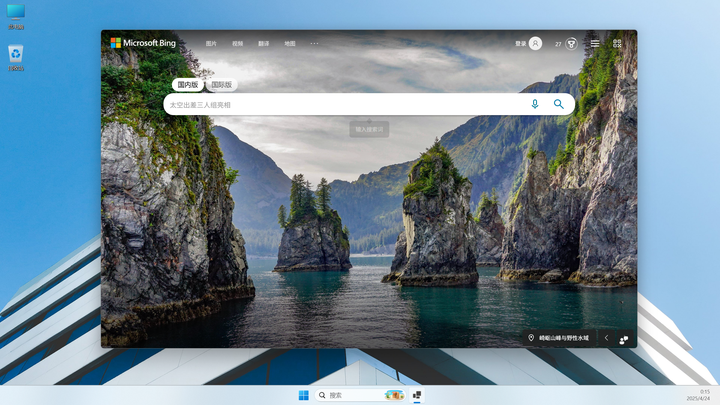Screen dimensions: 720x405
Task: Open the 翻译 translate link
Action: click(264, 44)
